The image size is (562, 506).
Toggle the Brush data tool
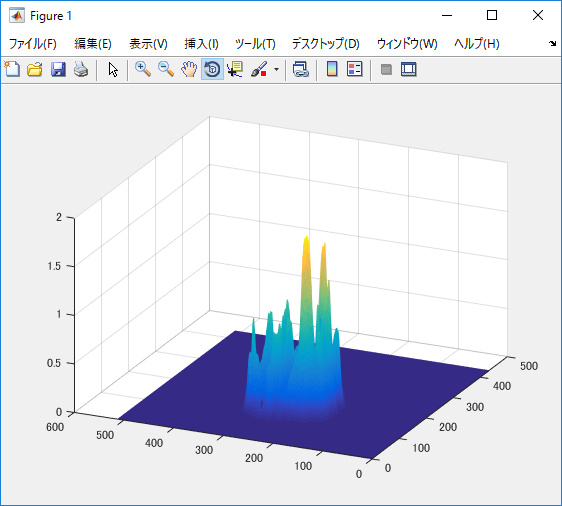(x=259, y=69)
